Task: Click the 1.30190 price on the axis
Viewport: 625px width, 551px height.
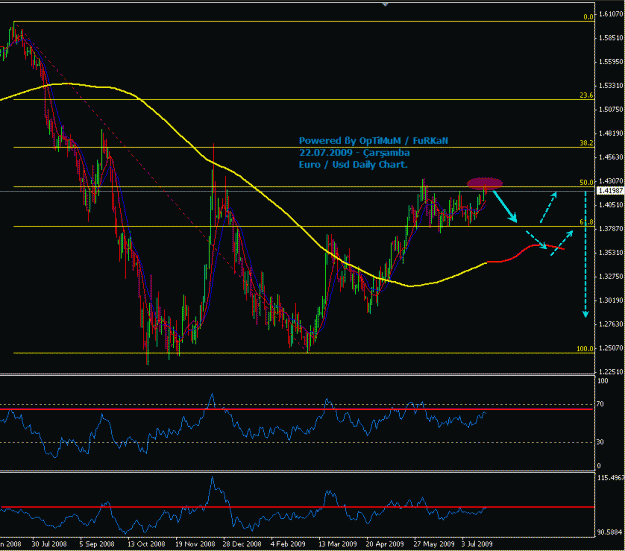Action: click(x=611, y=300)
